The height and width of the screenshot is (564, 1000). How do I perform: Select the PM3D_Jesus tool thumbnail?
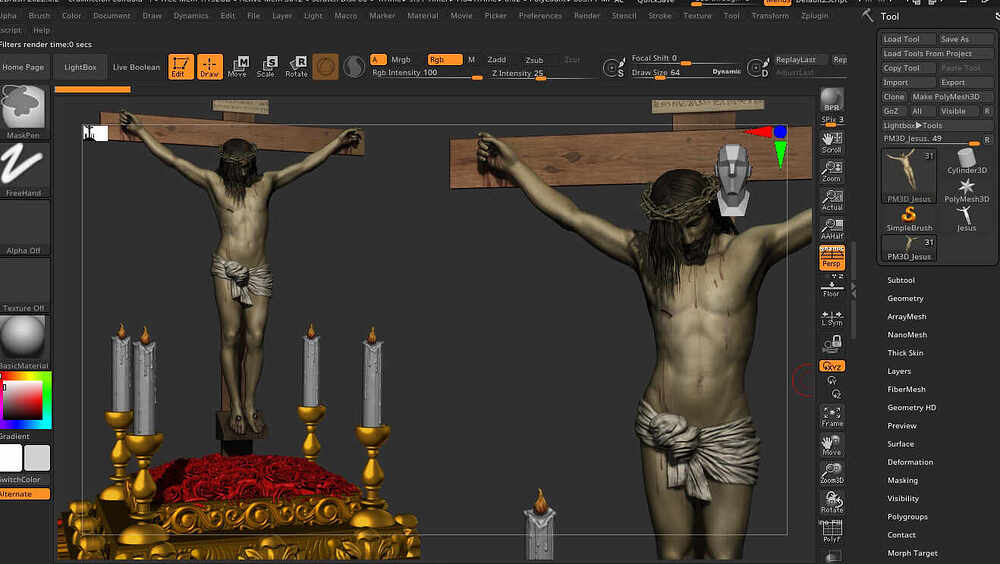909,176
